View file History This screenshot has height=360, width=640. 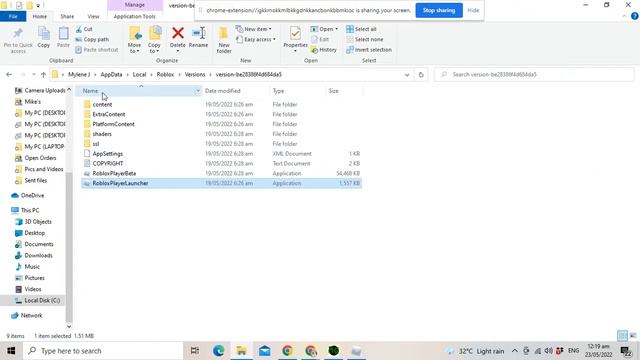324,50
